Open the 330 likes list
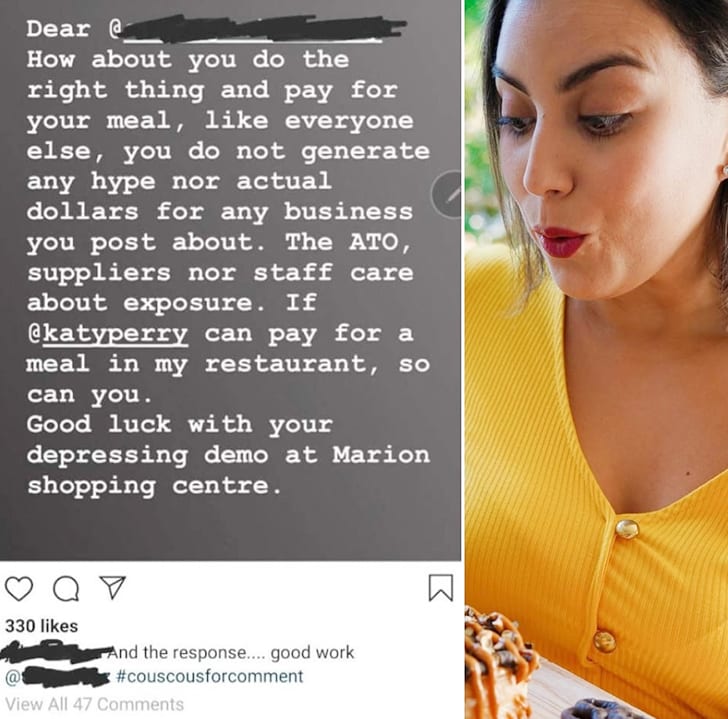The width and height of the screenshot is (728, 719). coord(41,626)
